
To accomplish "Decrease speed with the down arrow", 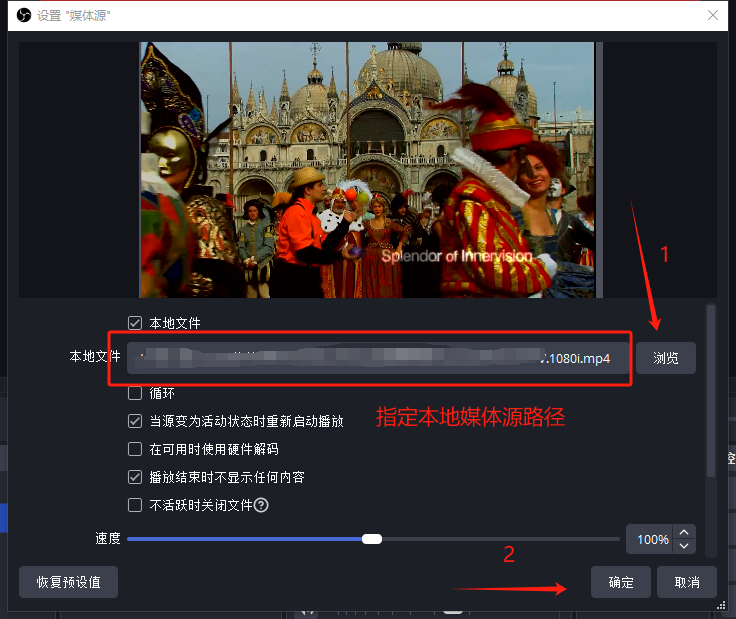I will click(x=684, y=546).
